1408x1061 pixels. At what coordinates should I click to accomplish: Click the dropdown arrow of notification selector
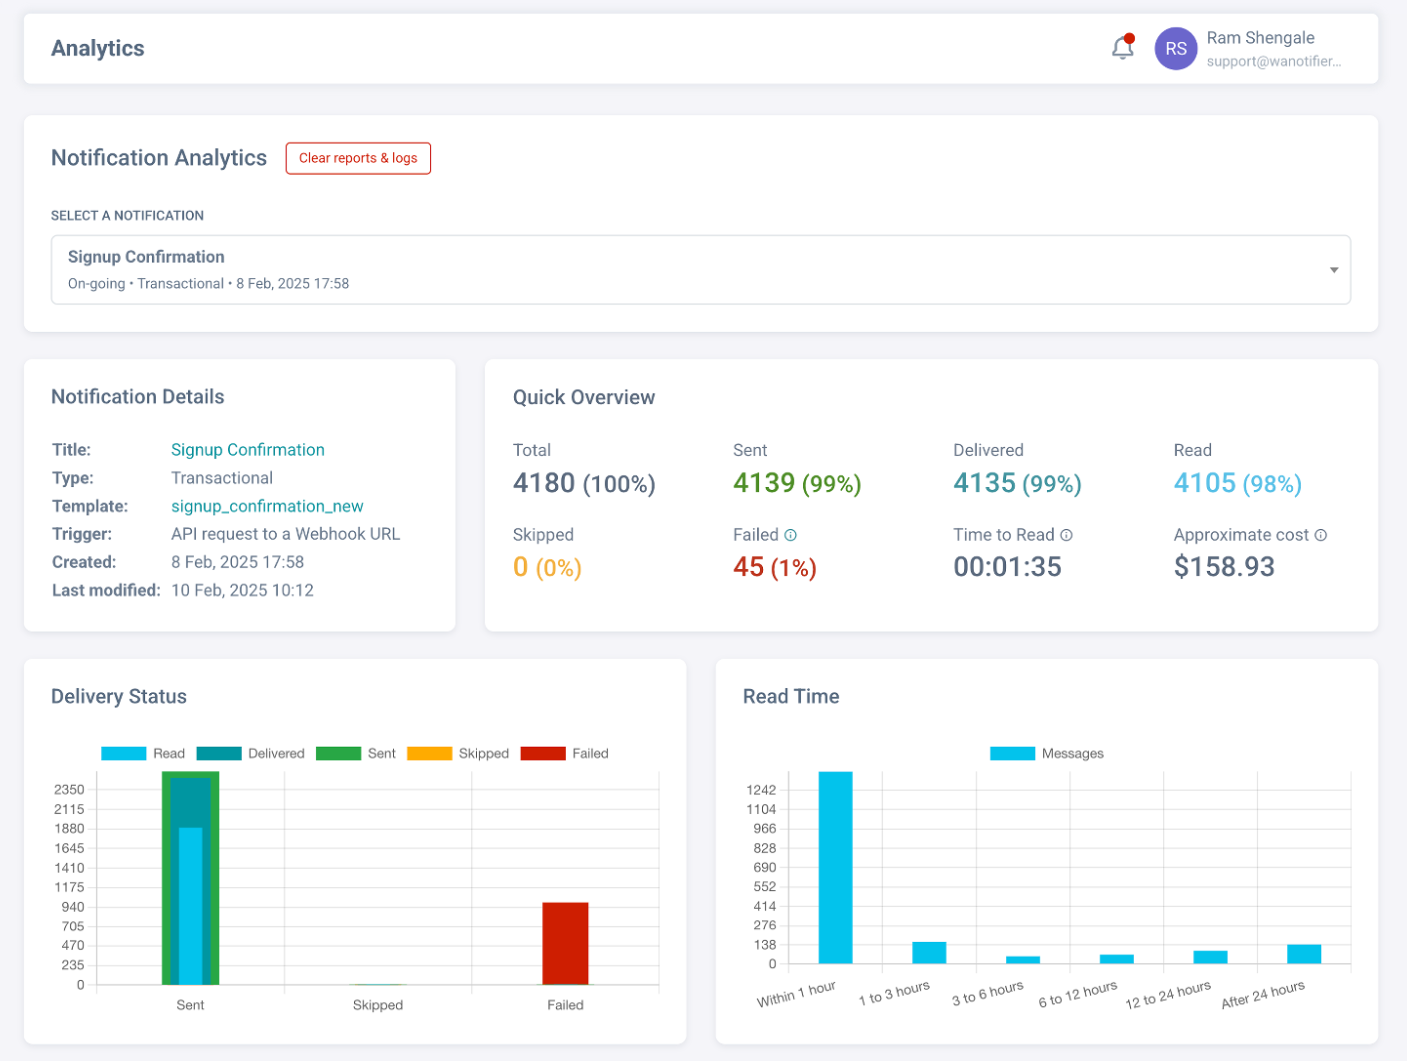click(1333, 270)
